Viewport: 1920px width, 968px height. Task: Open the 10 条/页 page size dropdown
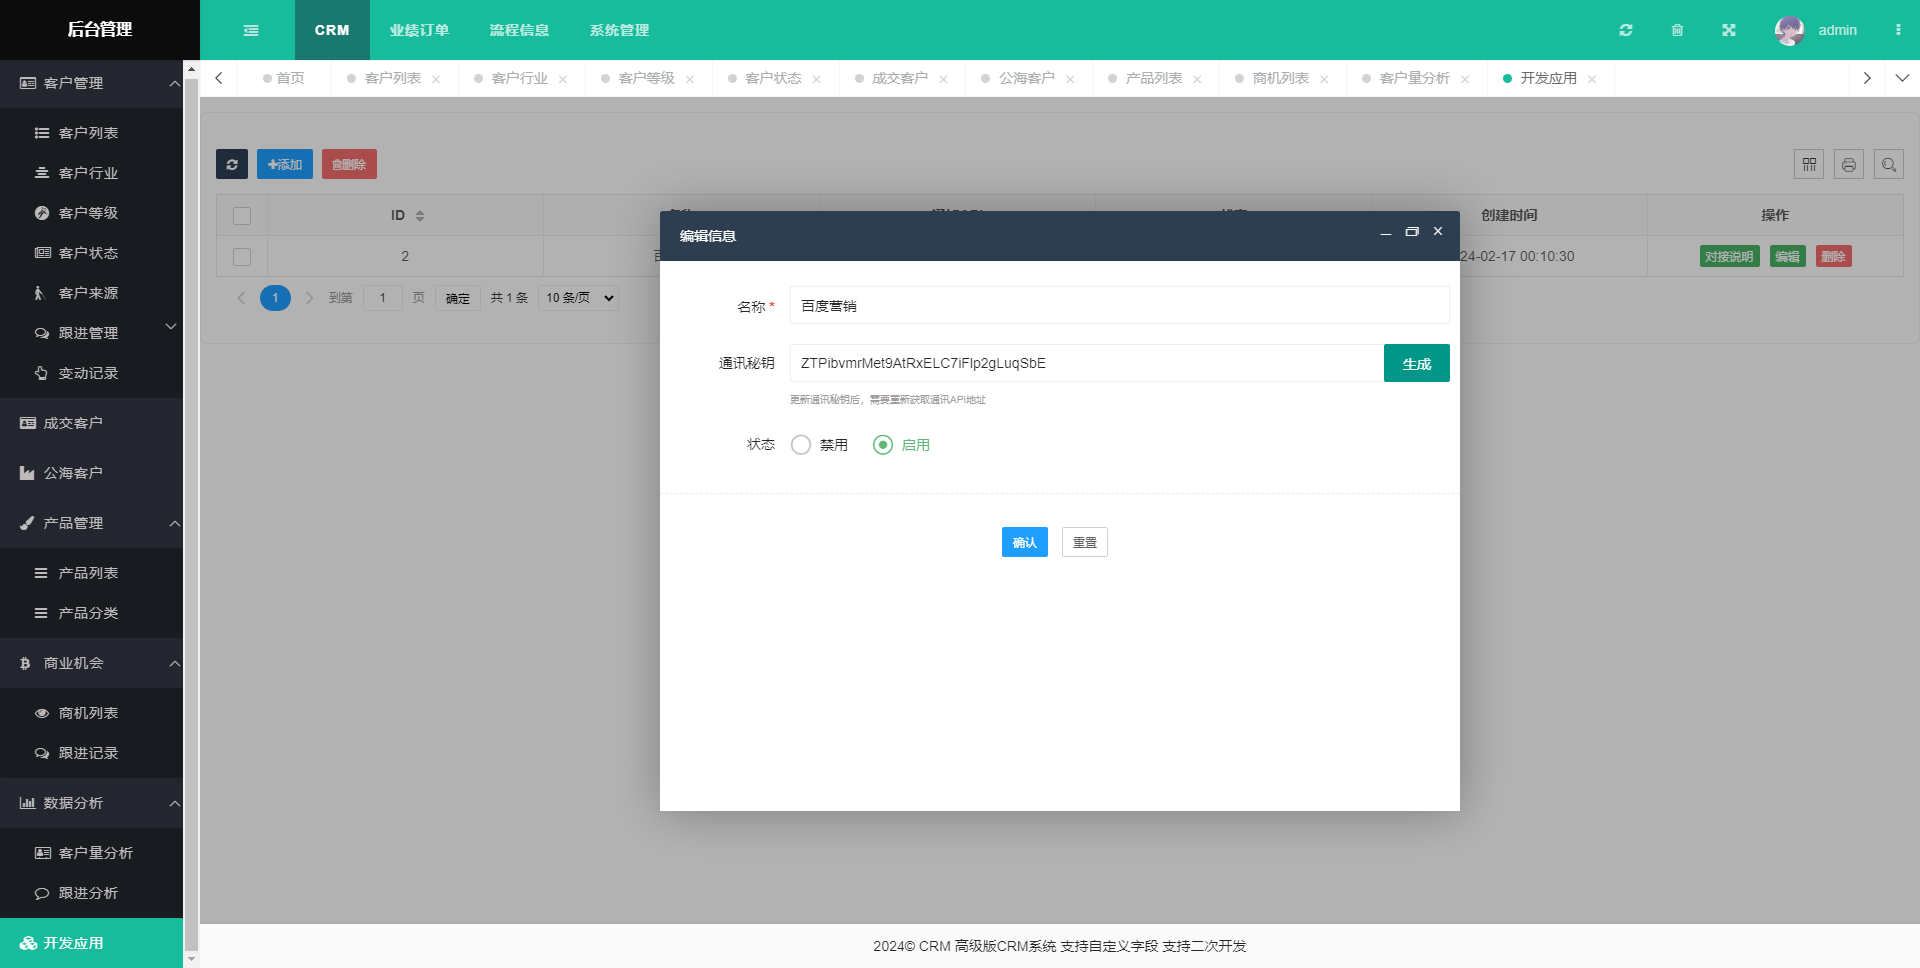578,298
